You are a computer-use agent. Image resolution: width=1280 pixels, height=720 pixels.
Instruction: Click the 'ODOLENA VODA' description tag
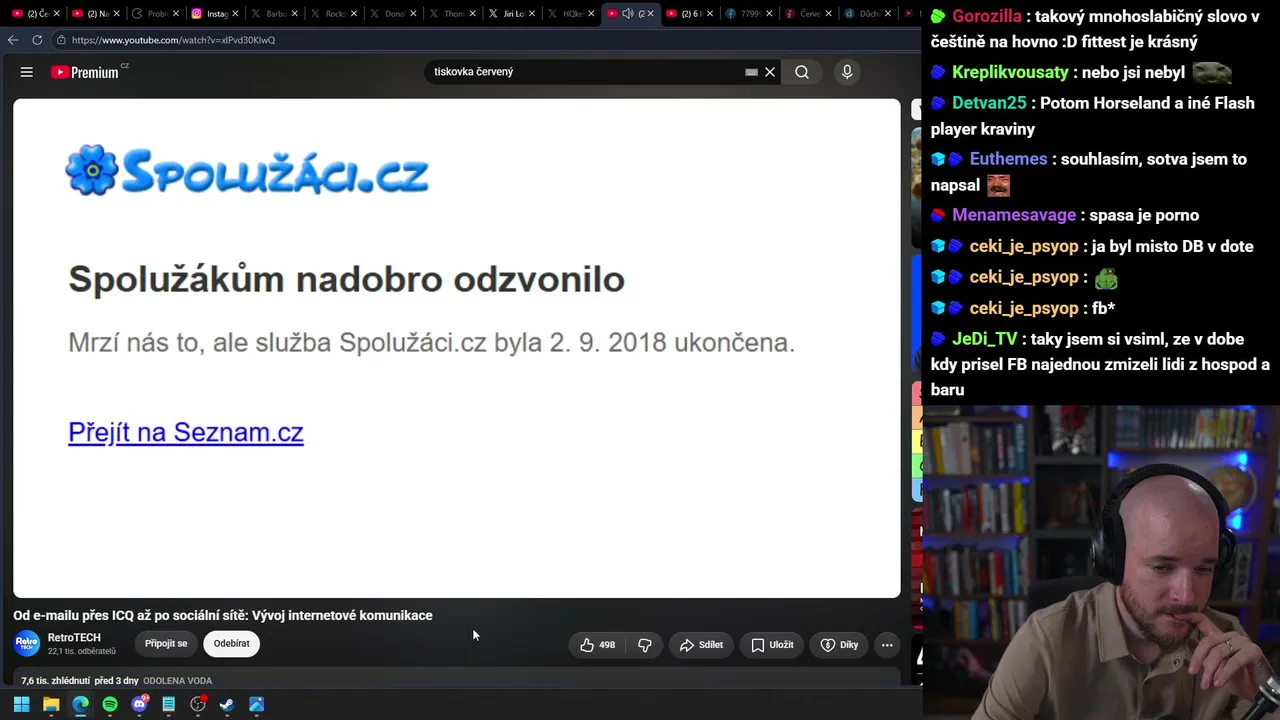[177, 681]
